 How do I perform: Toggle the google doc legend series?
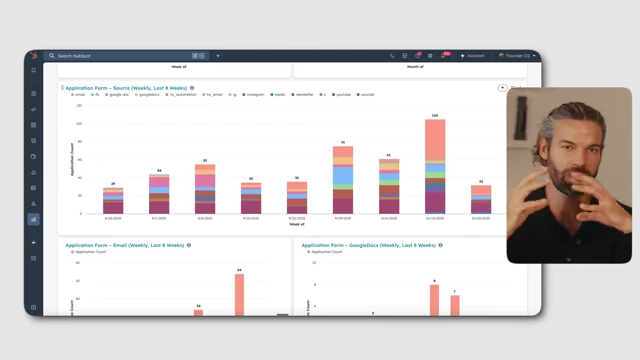(117, 95)
